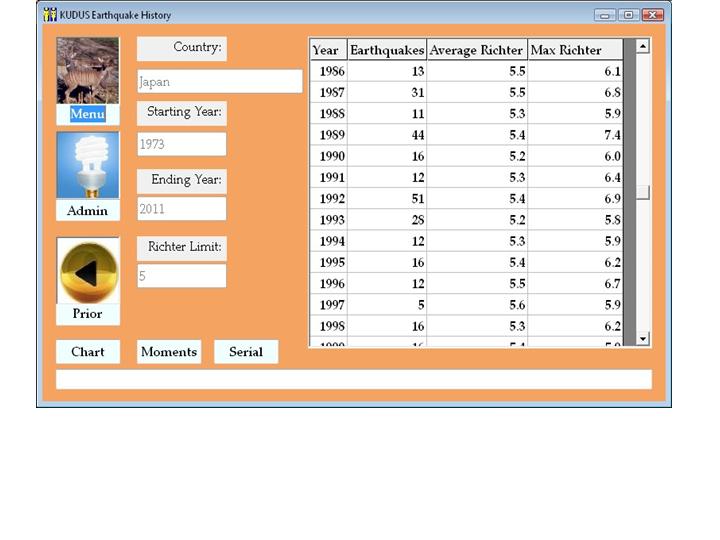
Task: Open the Chart view
Action: point(88,352)
